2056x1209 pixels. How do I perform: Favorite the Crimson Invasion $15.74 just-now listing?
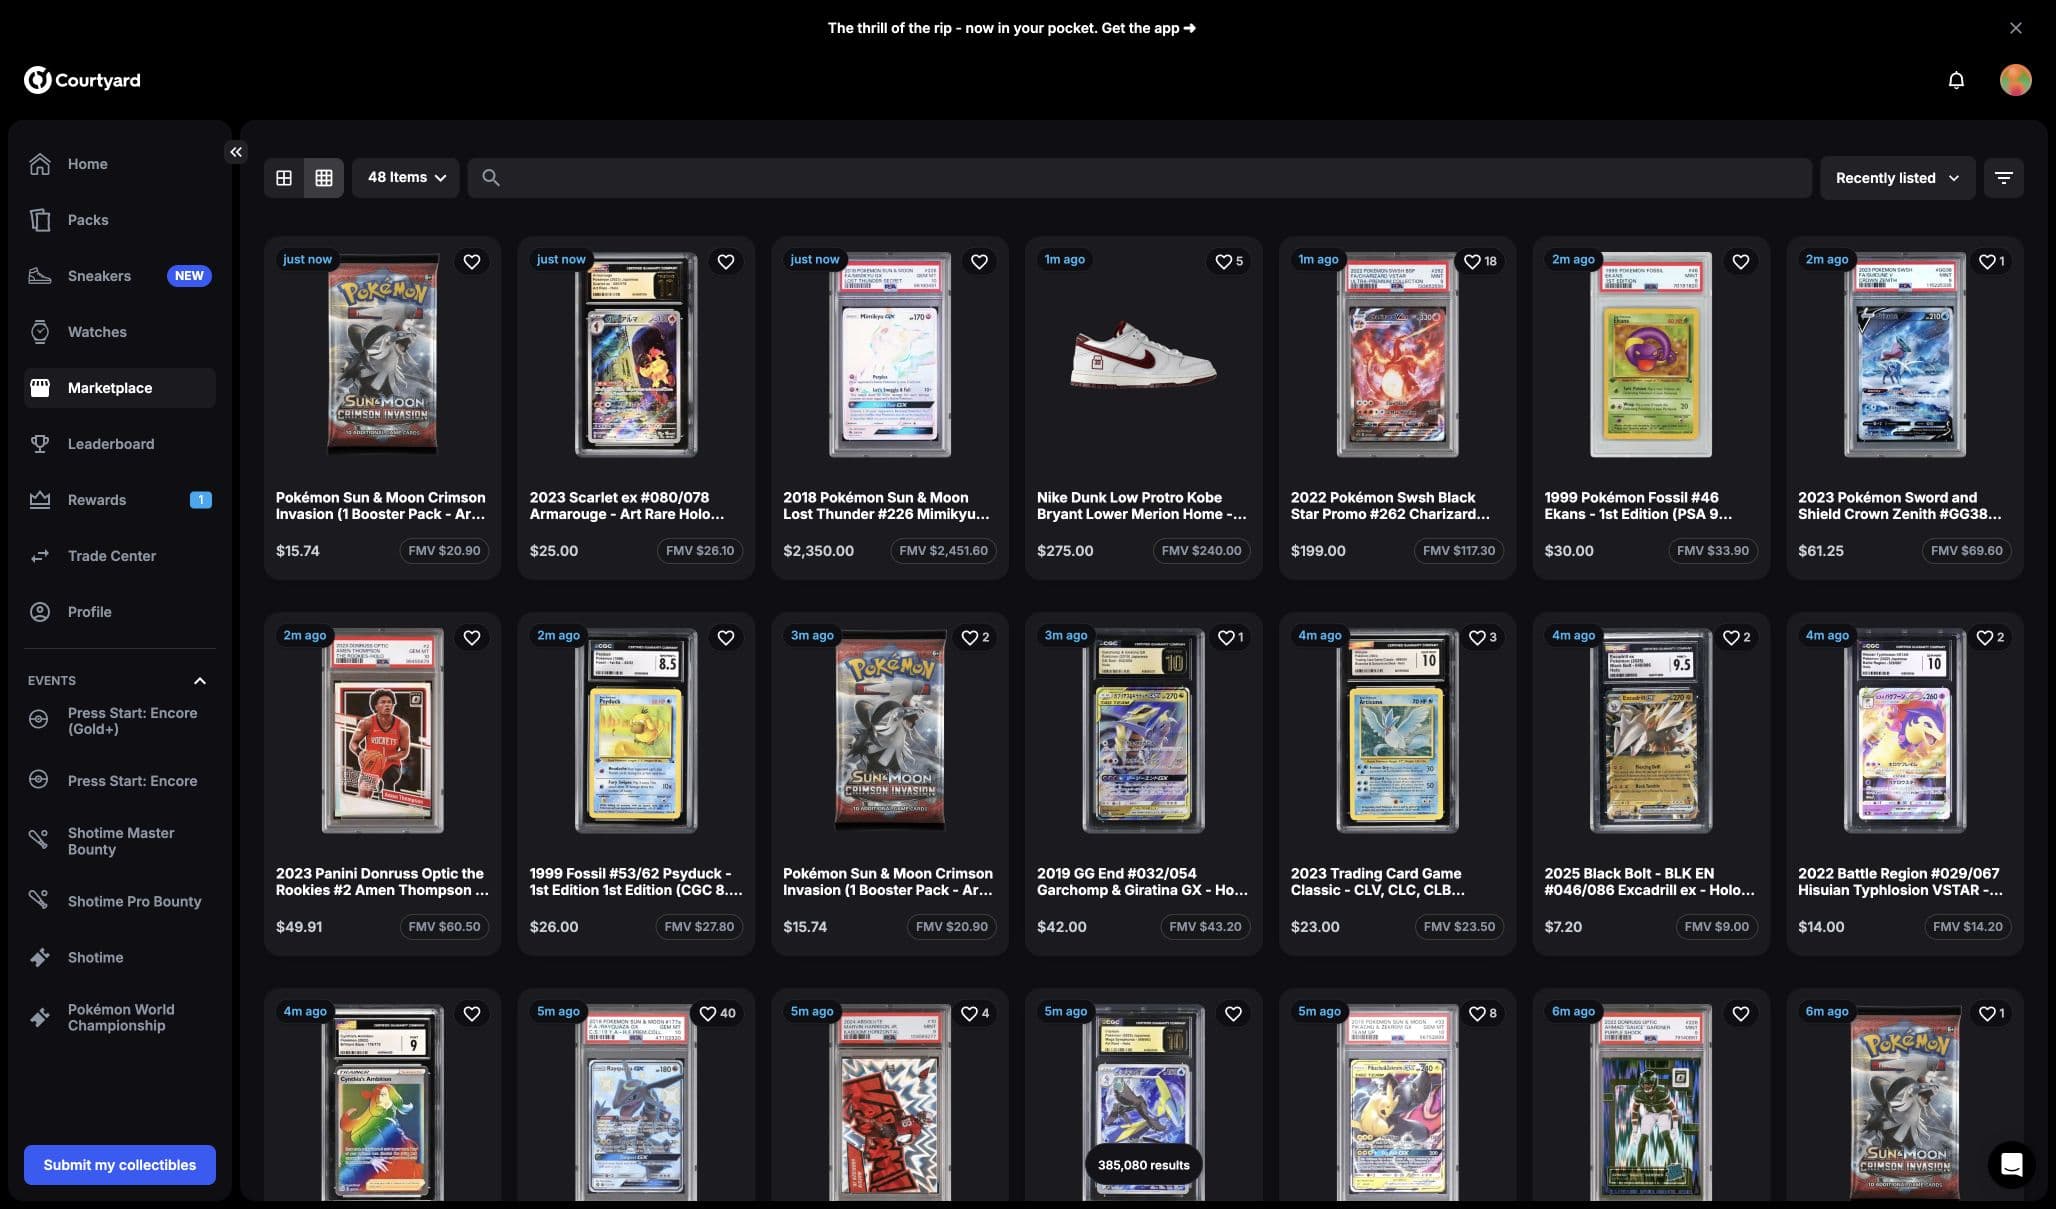[472, 261]
